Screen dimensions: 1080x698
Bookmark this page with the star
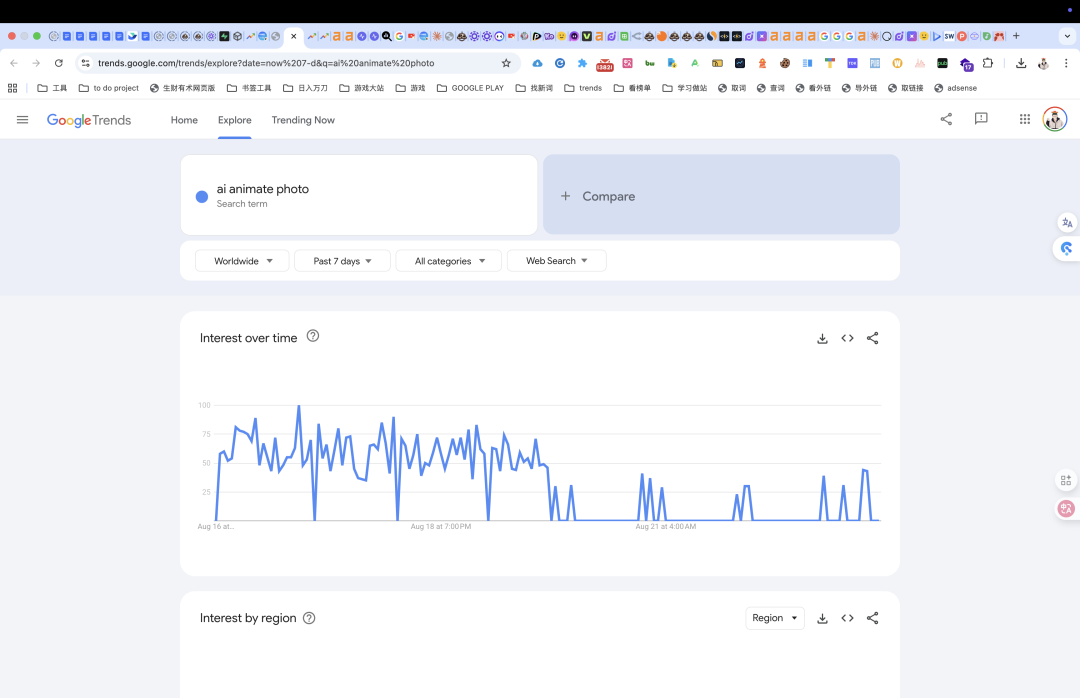click(506, 63)
